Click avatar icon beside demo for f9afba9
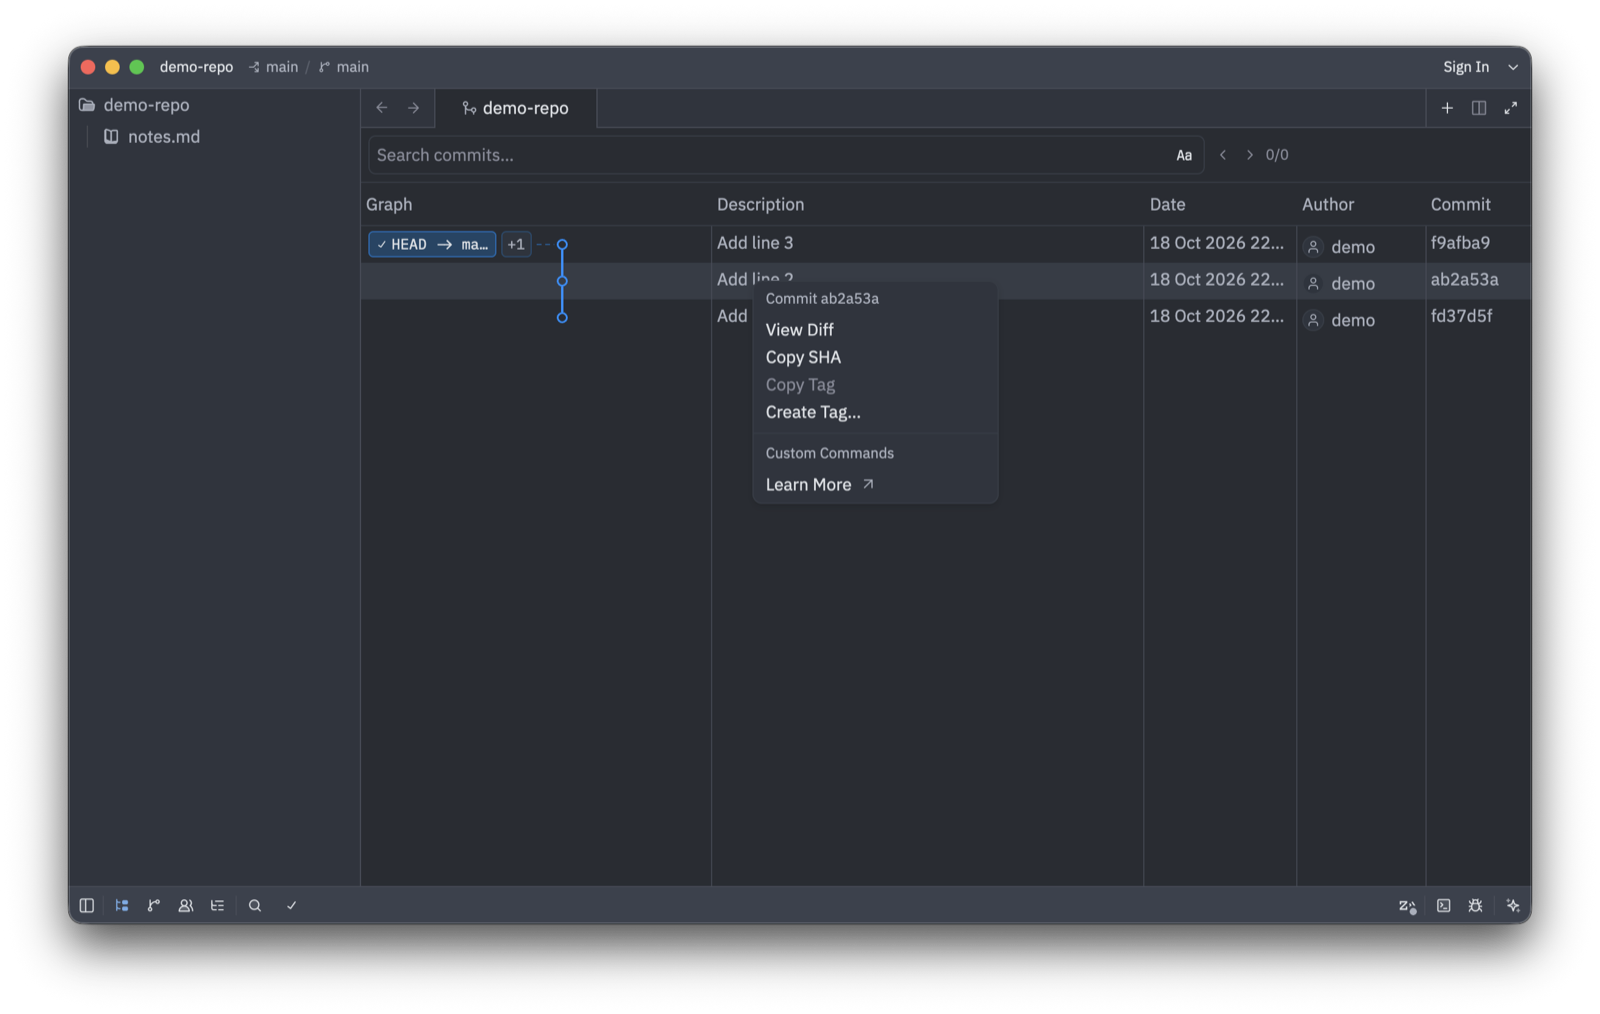The height and width of the screenshot is (1014, 1600). pyautogui.click(x=1313, y=247)
